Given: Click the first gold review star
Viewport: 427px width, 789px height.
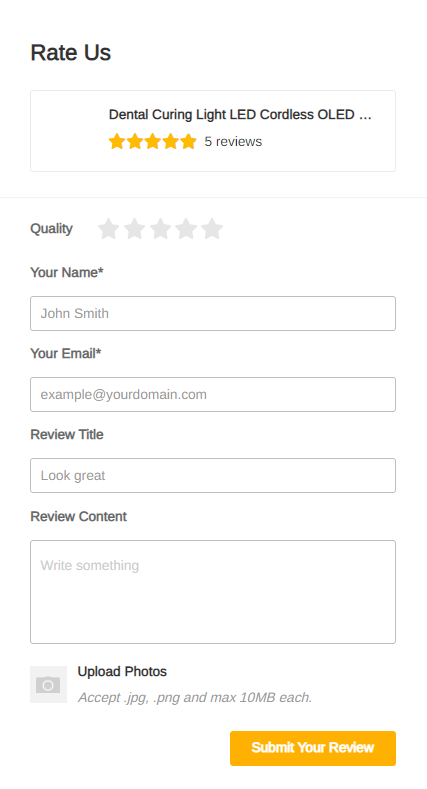Looking at the screenshot, I should tap(117, 141).
